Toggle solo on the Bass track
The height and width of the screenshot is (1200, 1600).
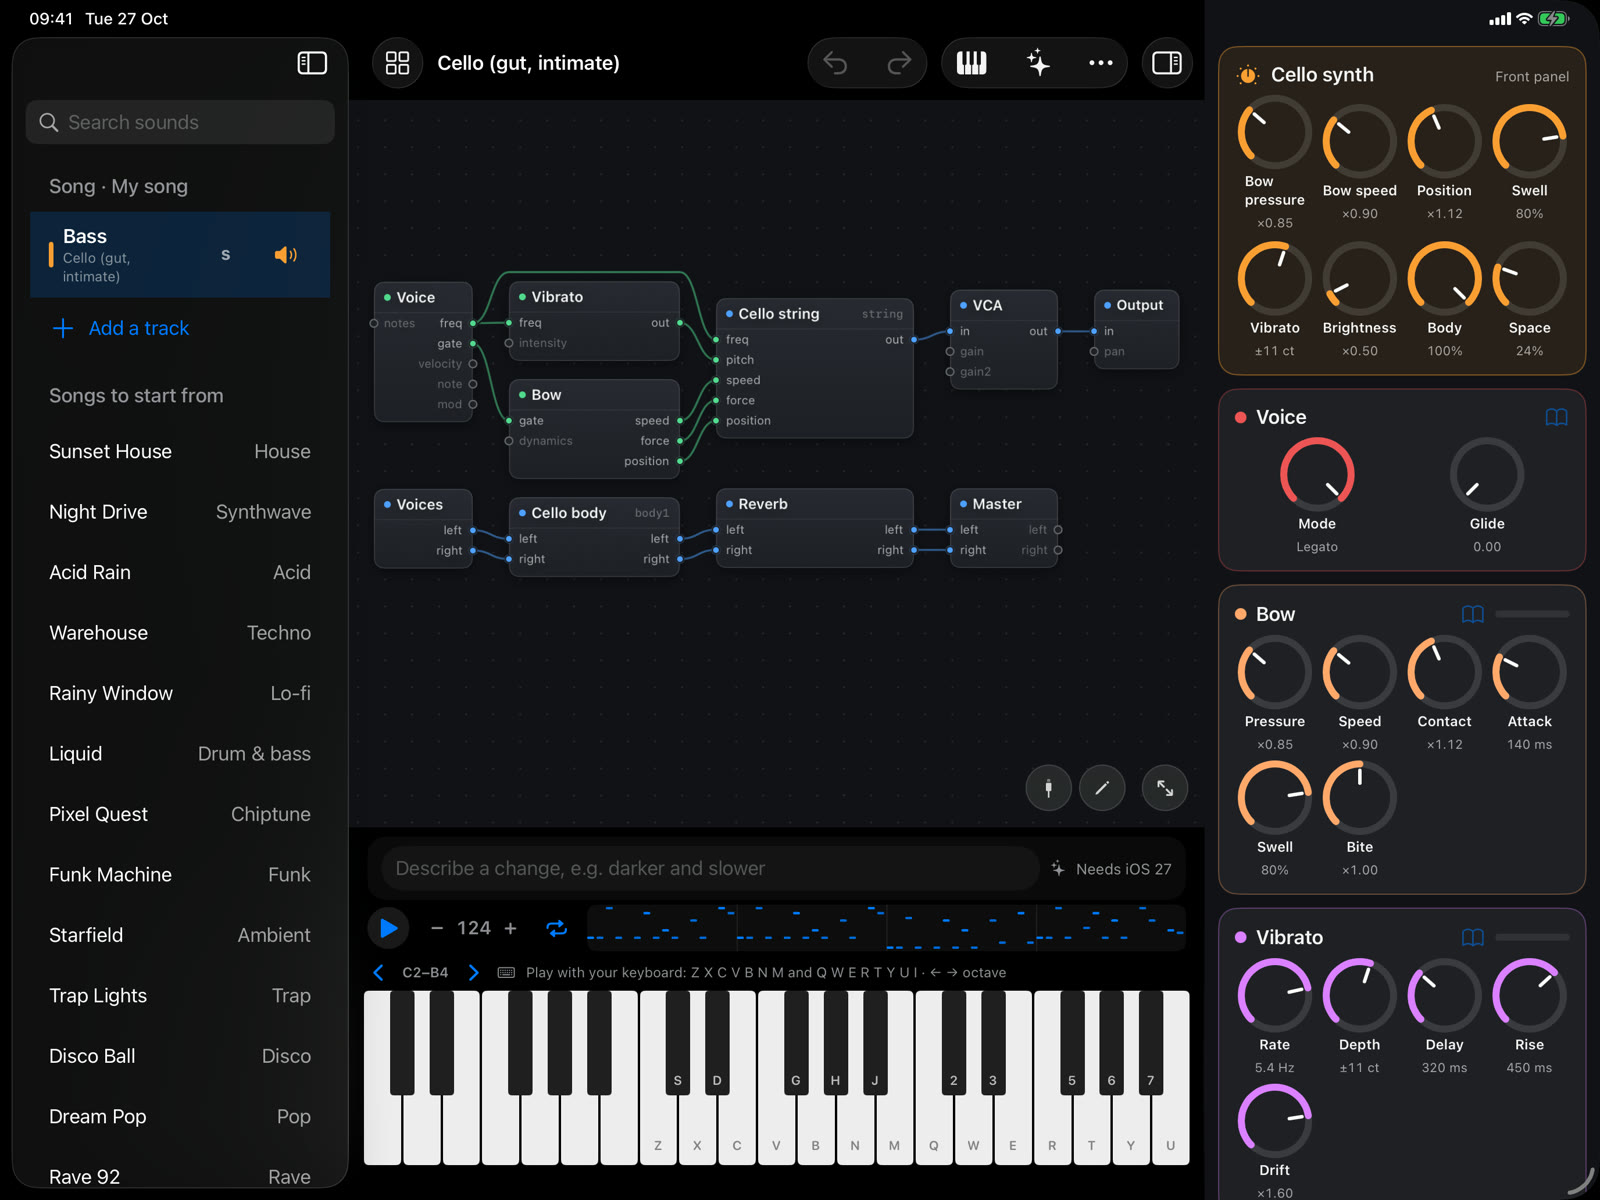[225, 255]
